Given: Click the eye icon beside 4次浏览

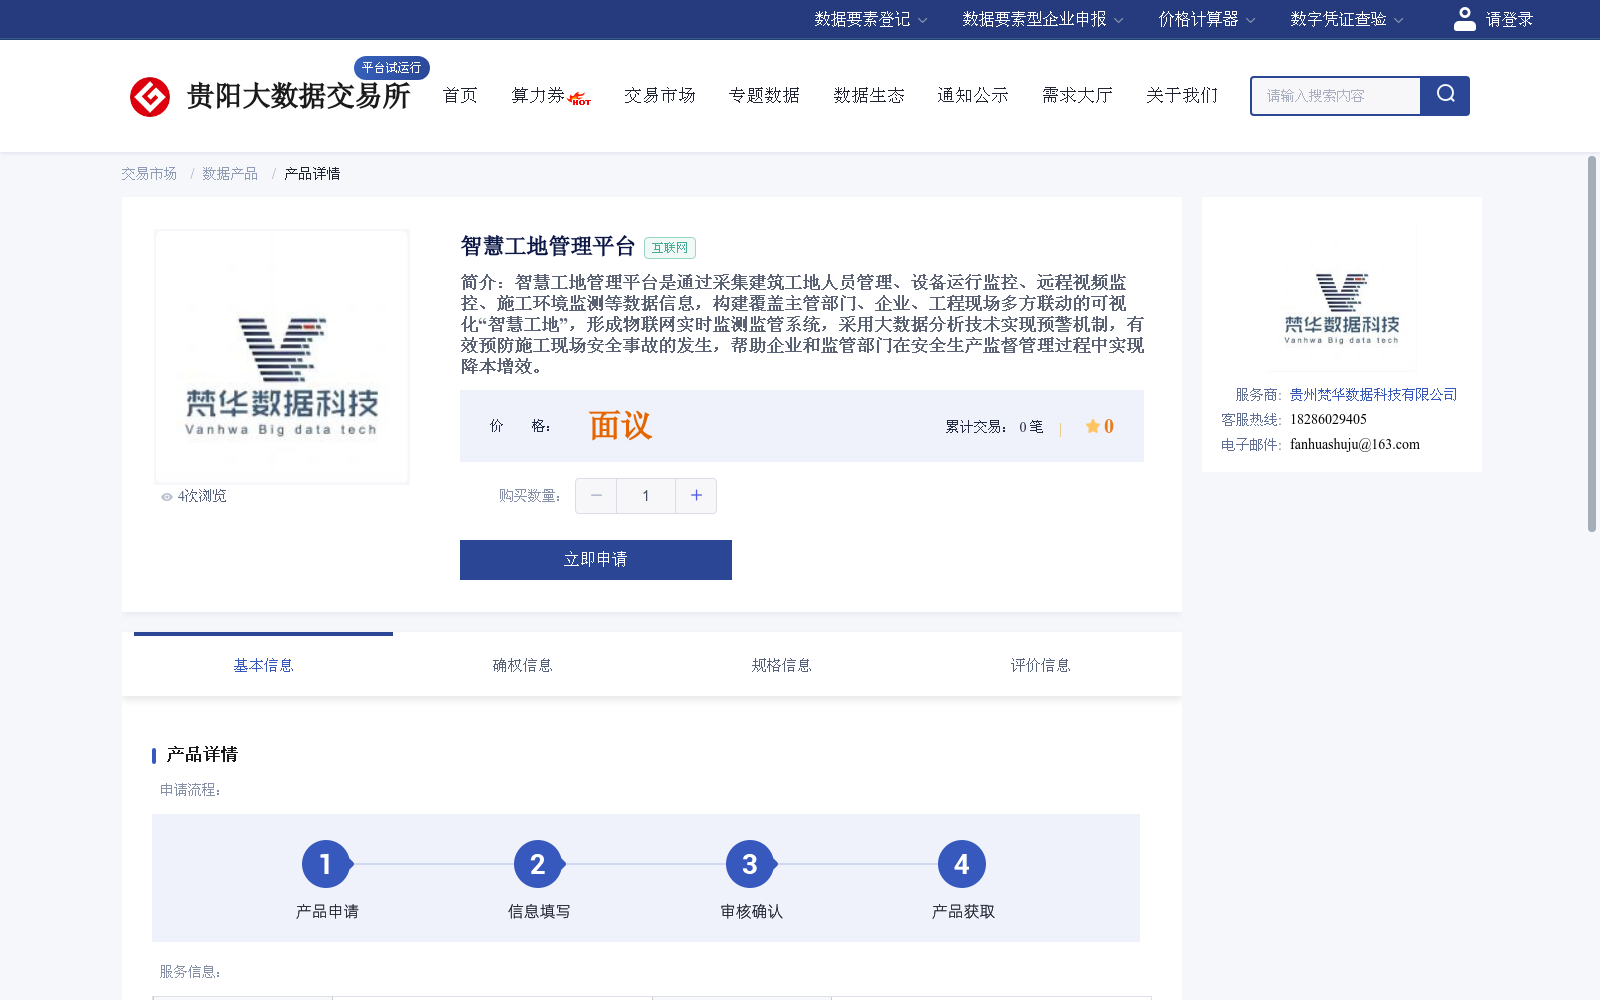Looking at the screenshot, I should (x=167, y=497).
